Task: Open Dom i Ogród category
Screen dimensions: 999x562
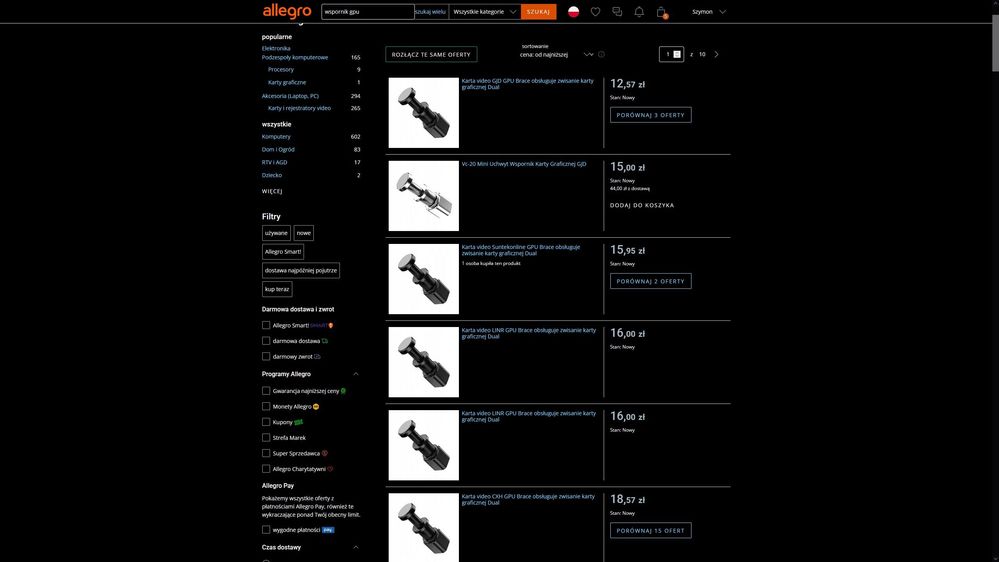Action: click(278, 150)
